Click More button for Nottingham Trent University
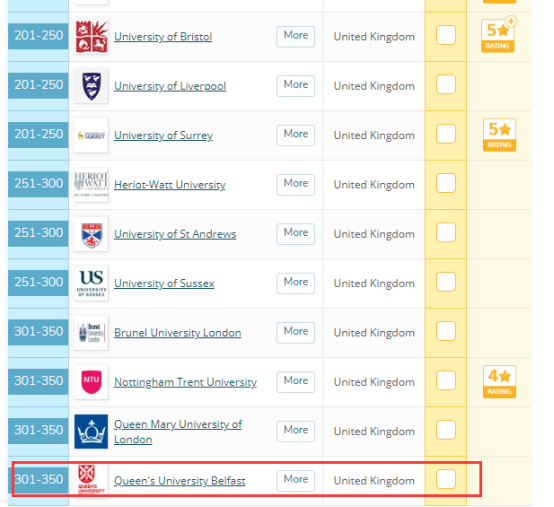The image size is (554, 507). click(x=296, y=382)
